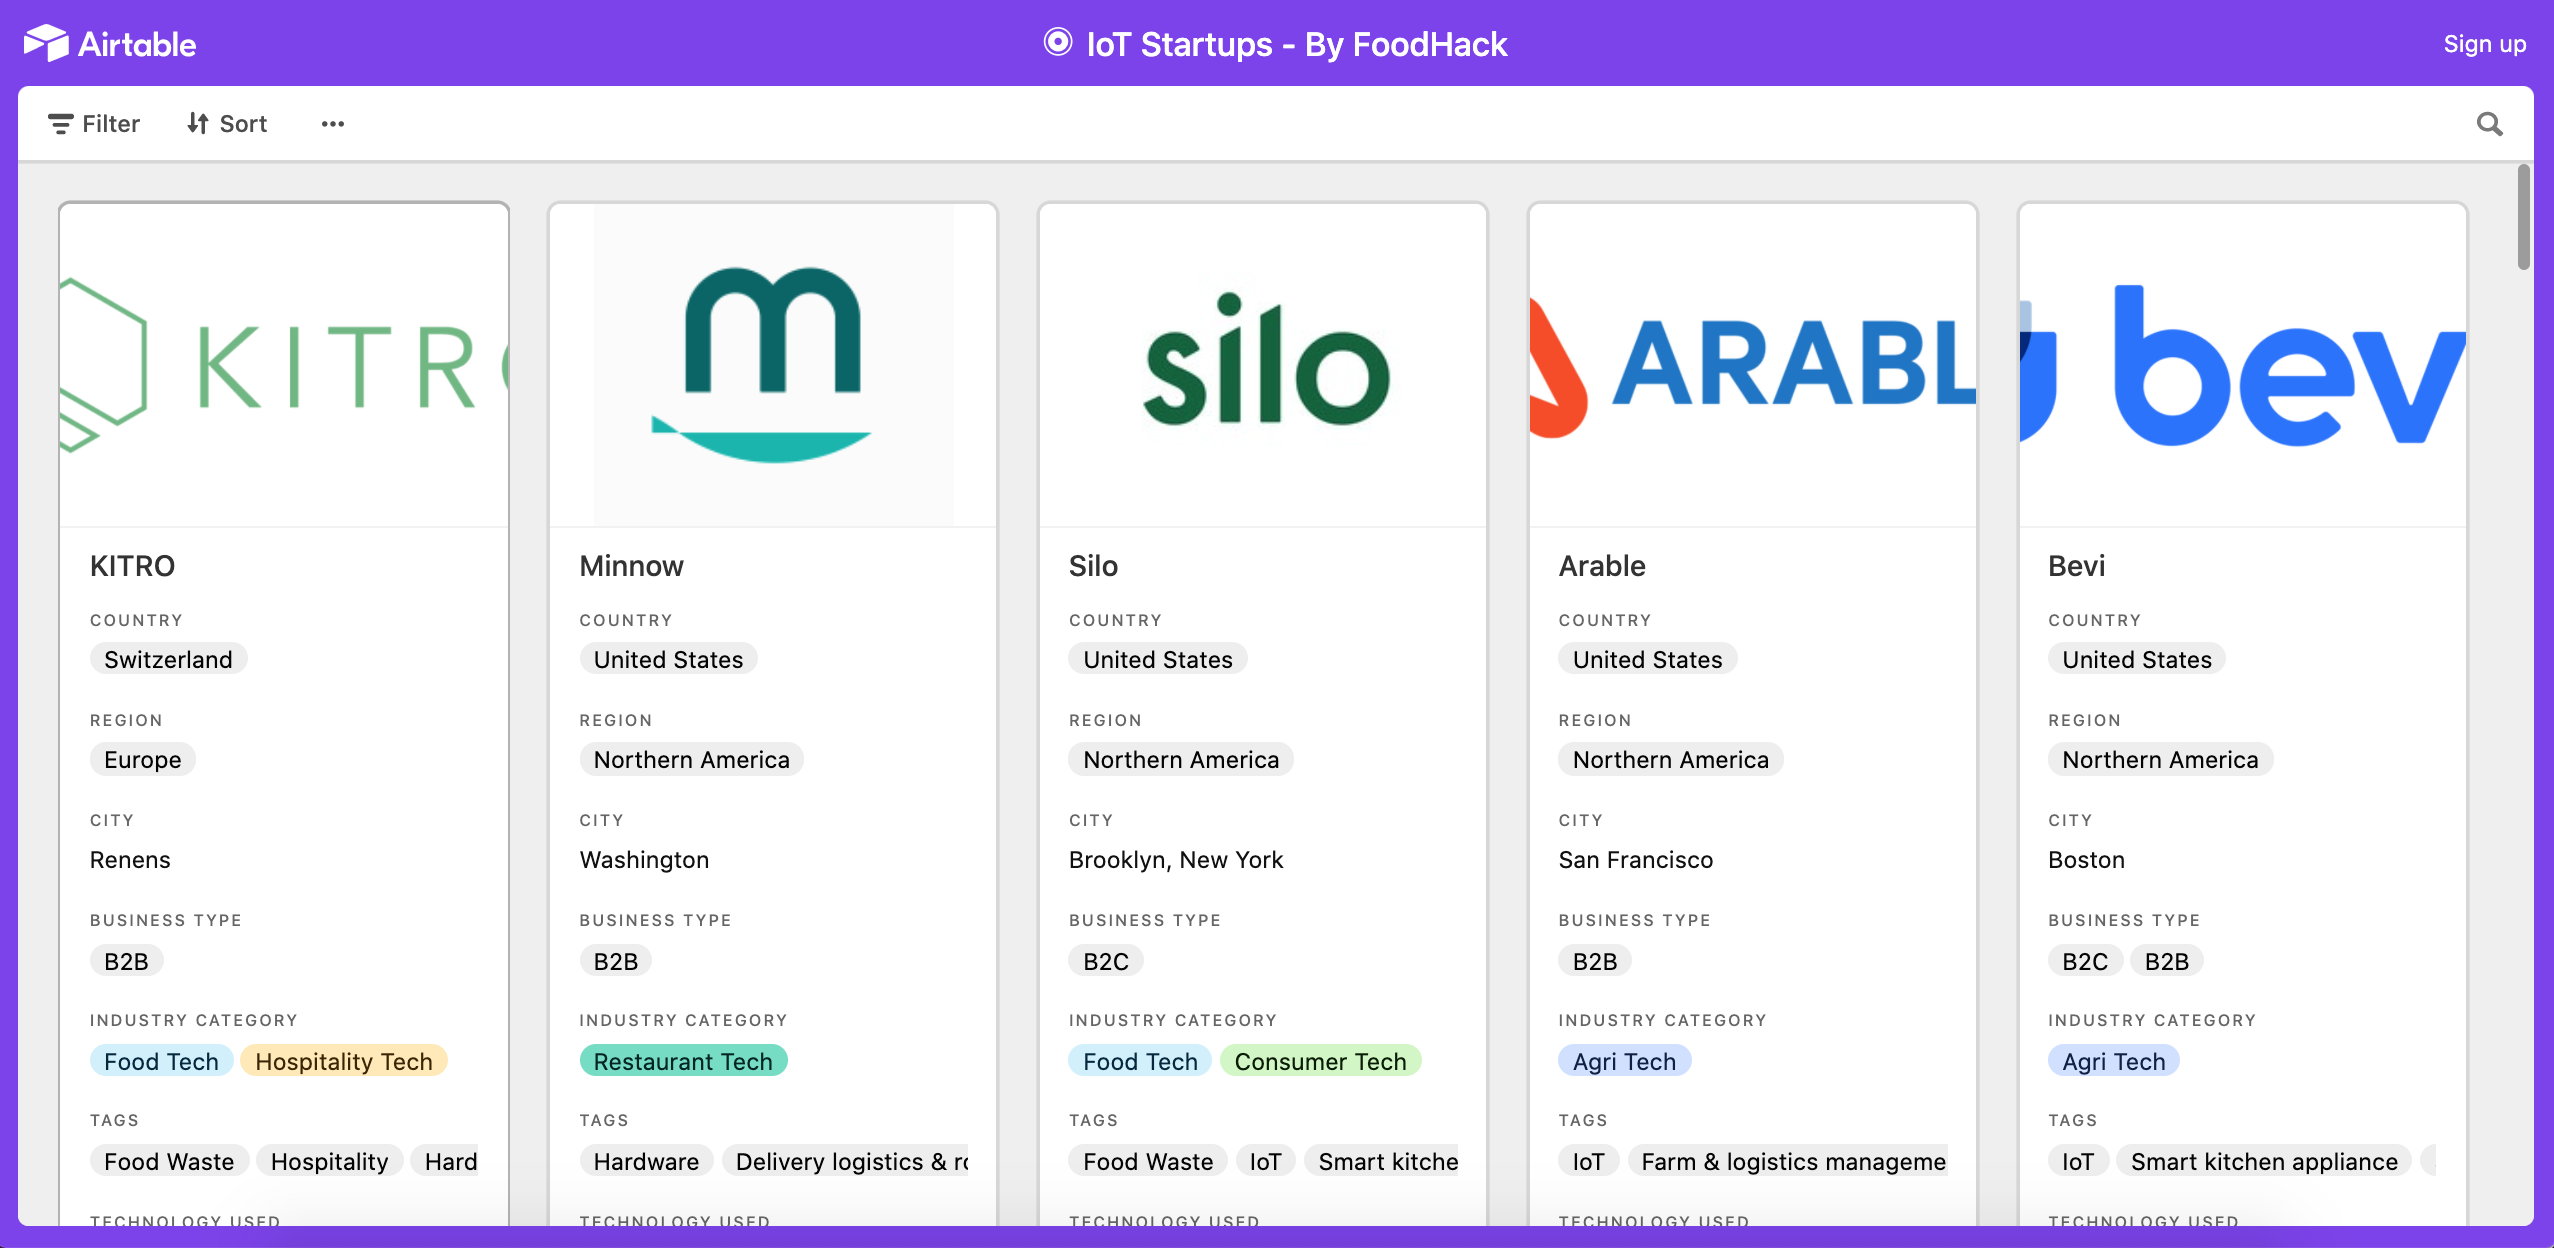
Task: Open the Silo record title
Action: pos(1093,566)
